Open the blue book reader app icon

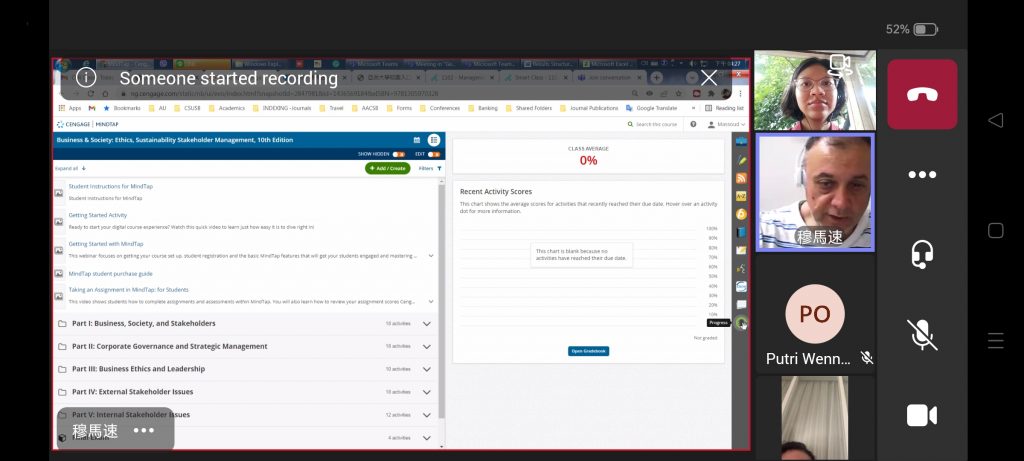(x=741, y=232)
